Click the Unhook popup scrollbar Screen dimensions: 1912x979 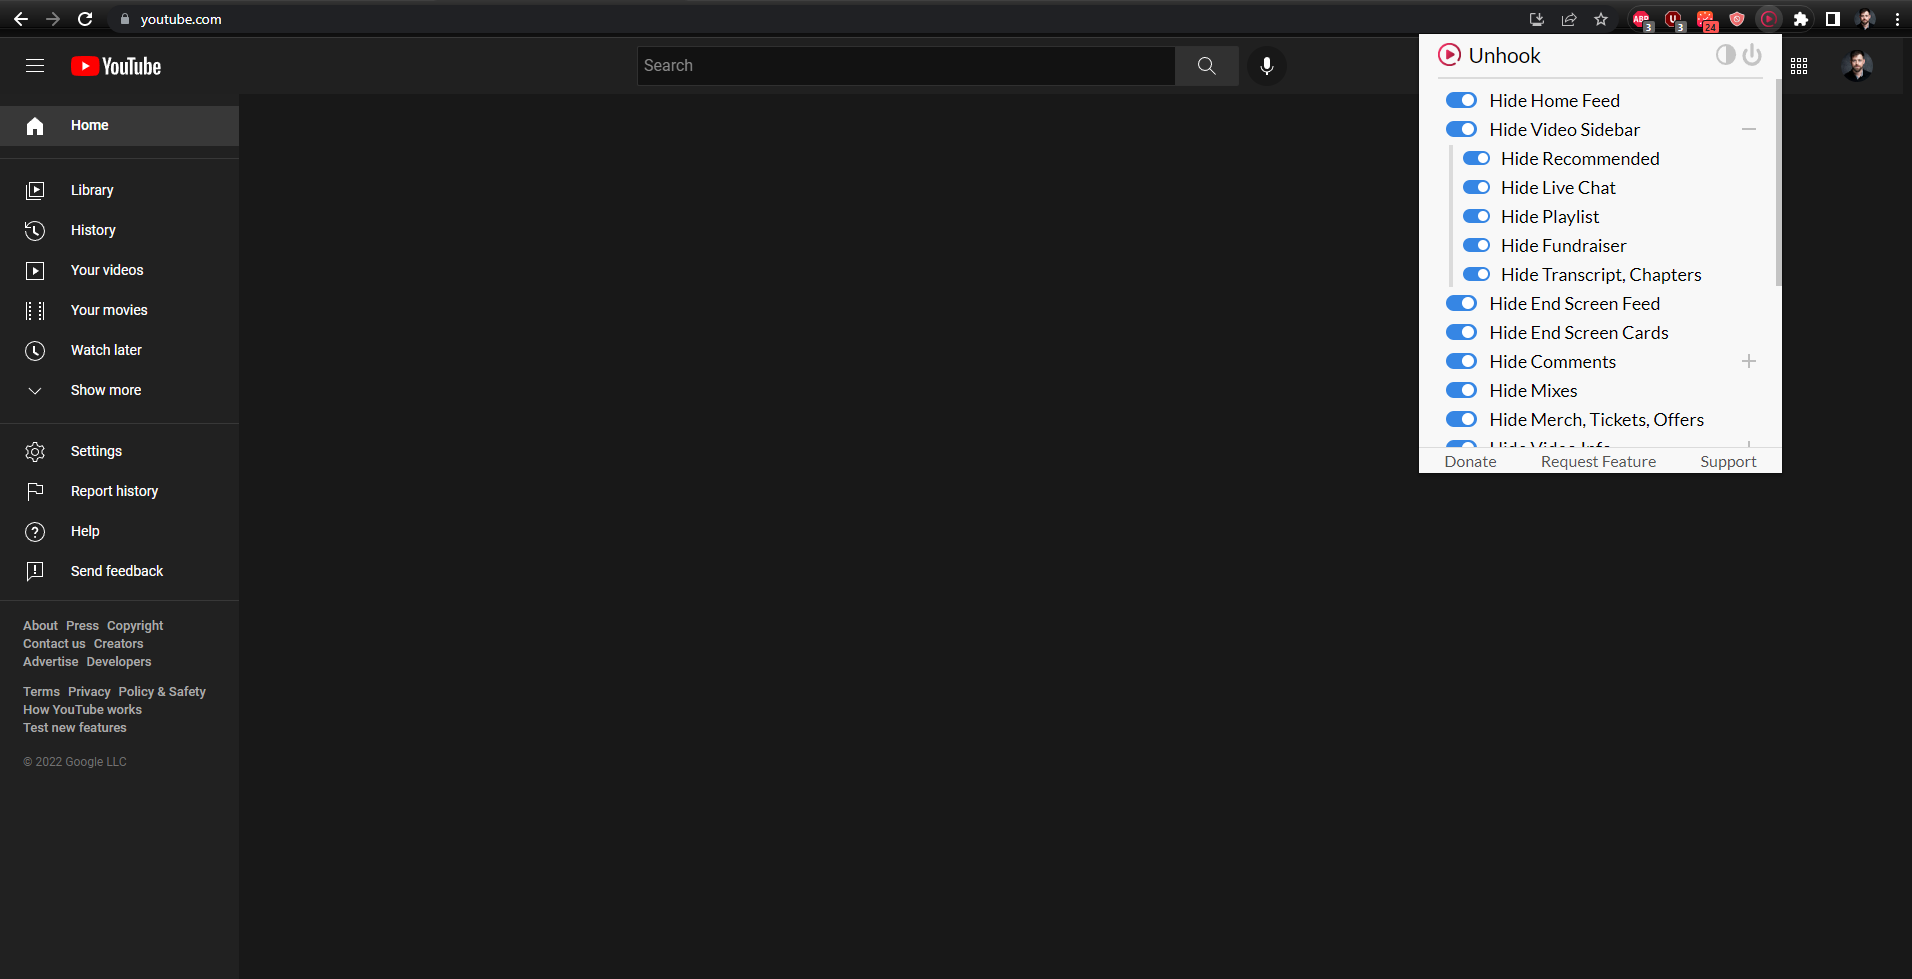click(x=1778, y=185)
